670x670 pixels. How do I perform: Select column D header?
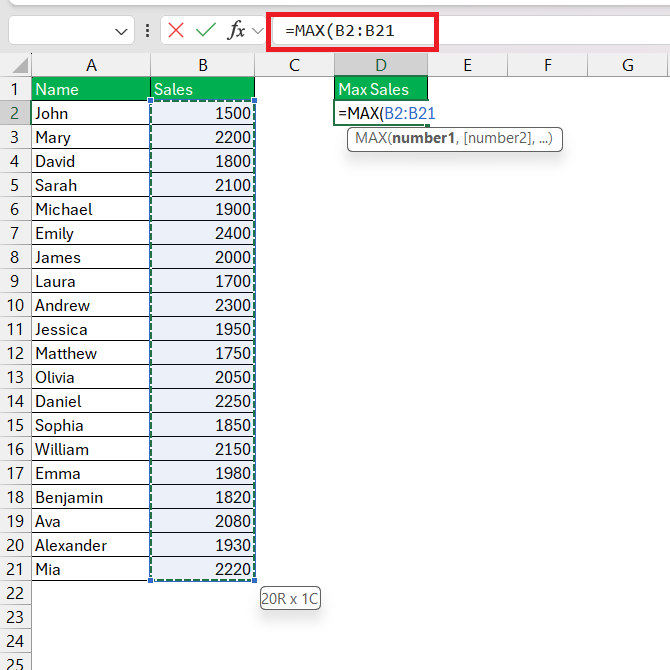[381, 65]
